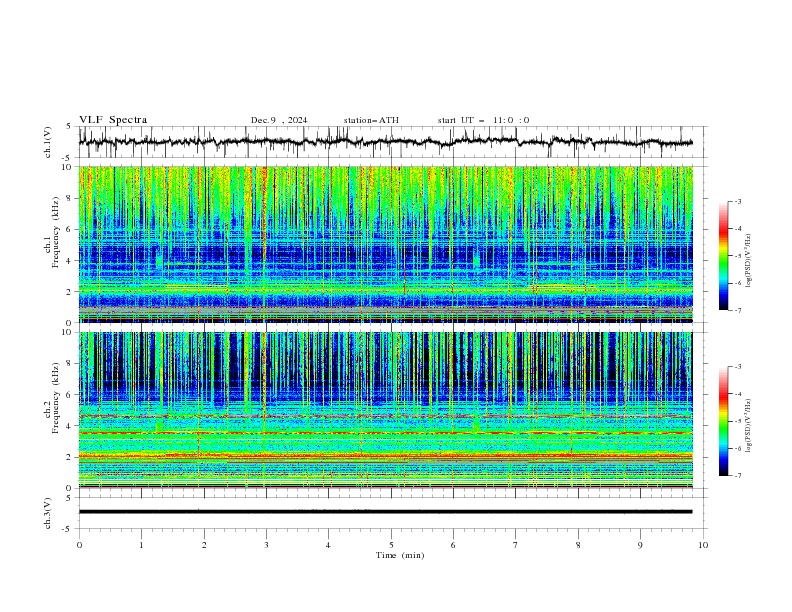The height and width of the screenshot is (612, 792).
Task: Click the 'ch.1(V)' waveform axis label
Action: [48, 142]
